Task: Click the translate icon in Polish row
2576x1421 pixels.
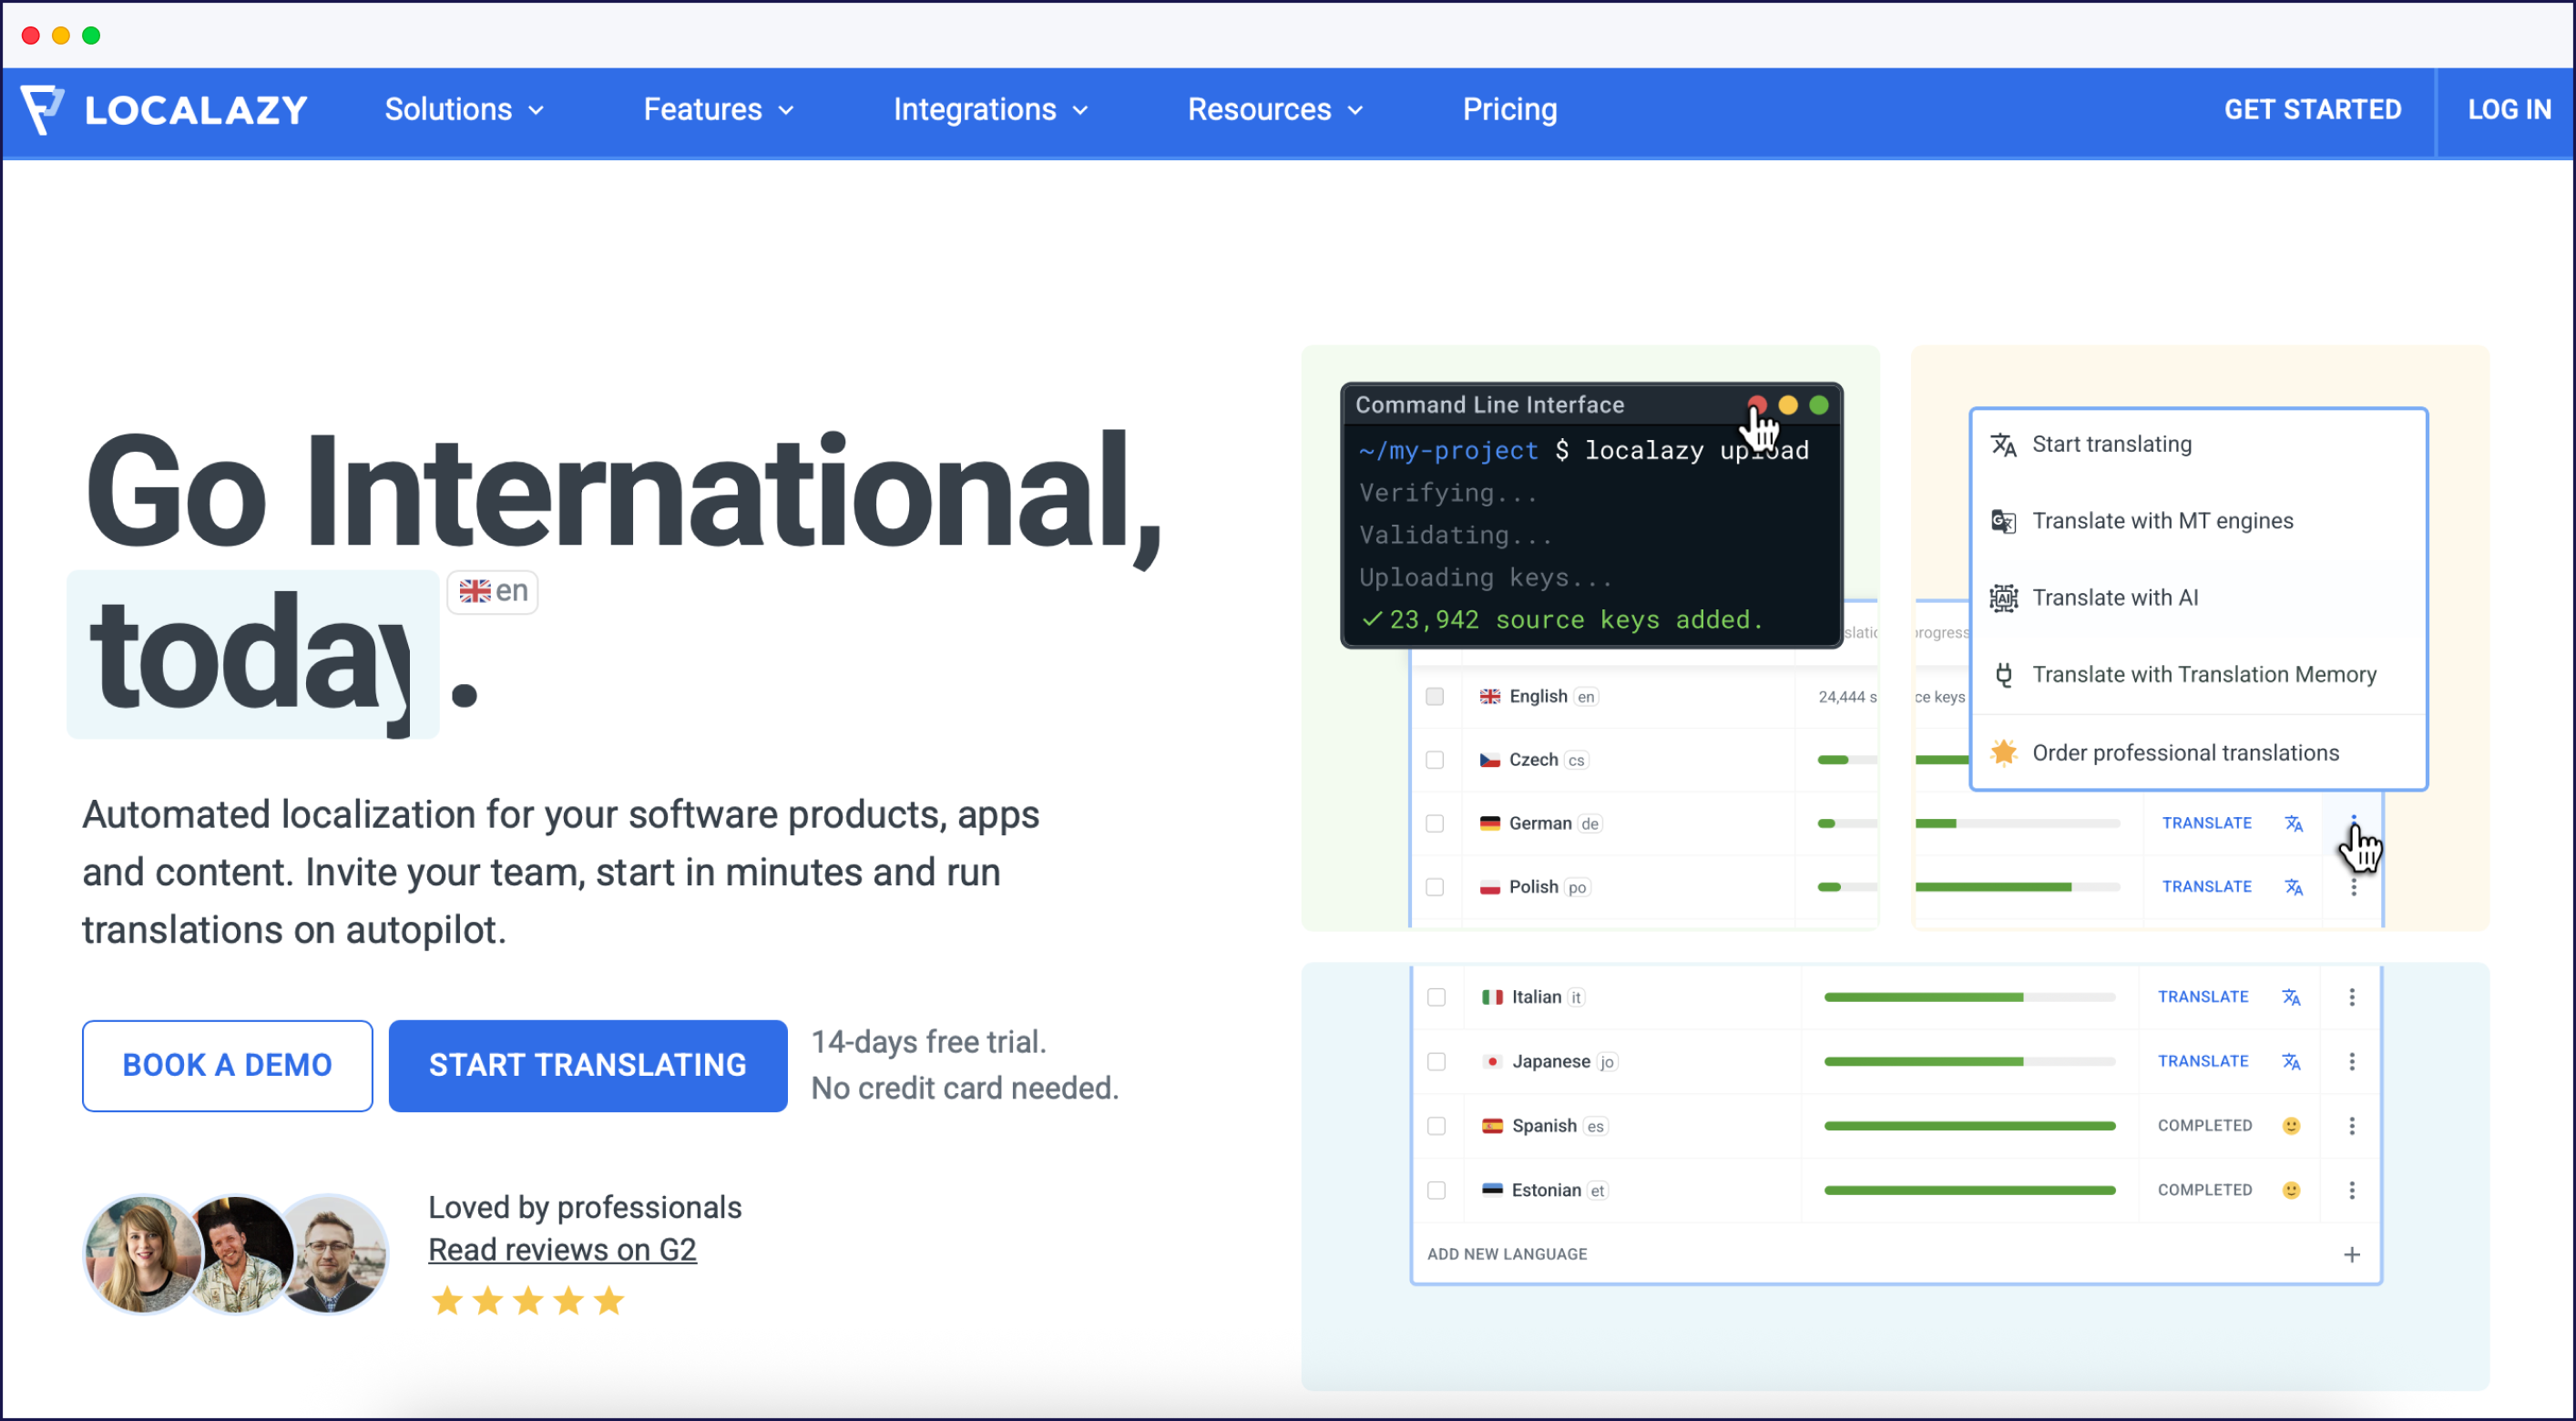Action: (2293, 888)
